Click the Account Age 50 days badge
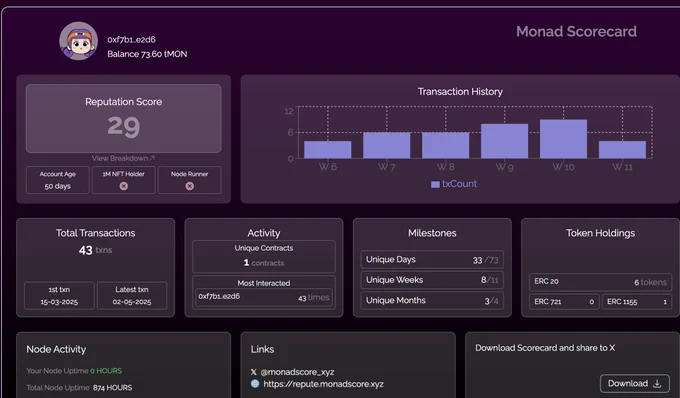Screen dimensions: 680x398 click(58, 180)
